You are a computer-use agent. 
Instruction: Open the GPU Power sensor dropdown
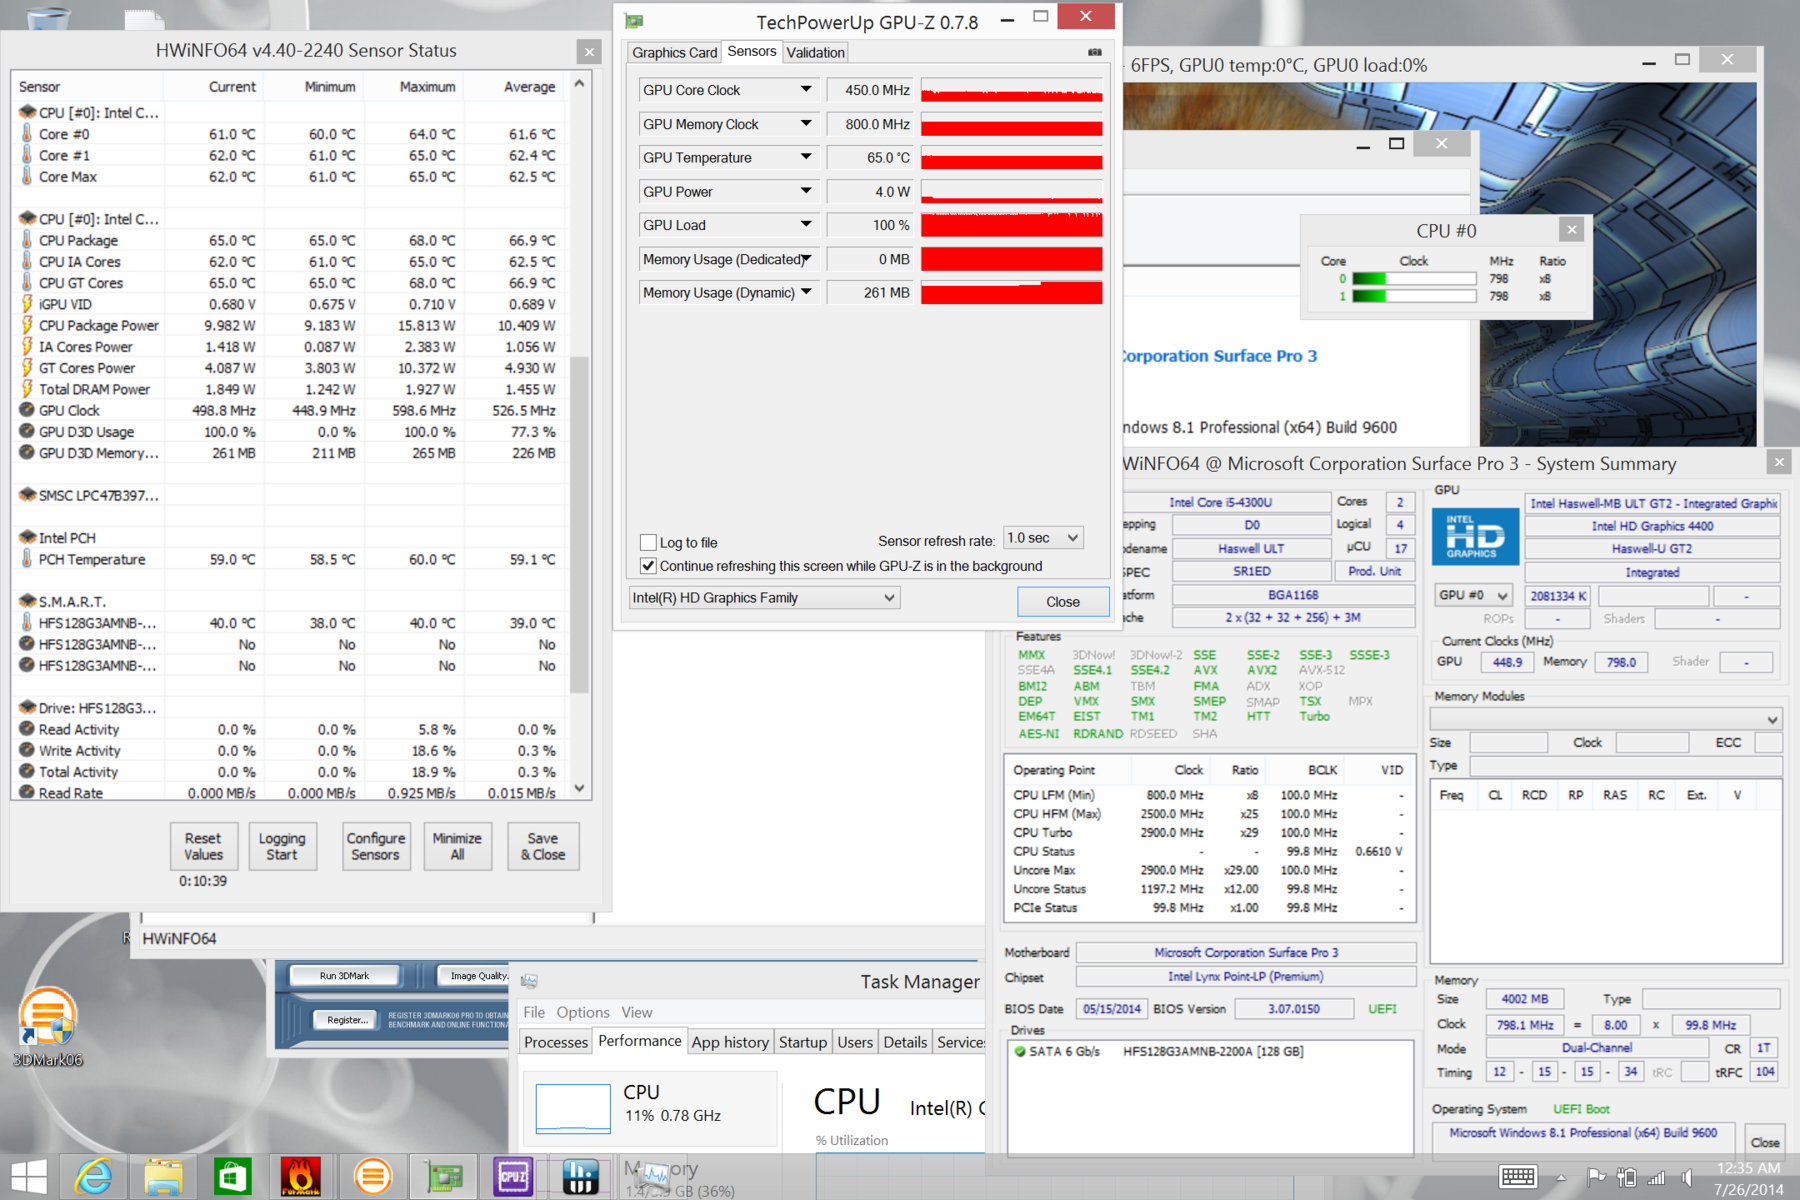click(806, 191)
